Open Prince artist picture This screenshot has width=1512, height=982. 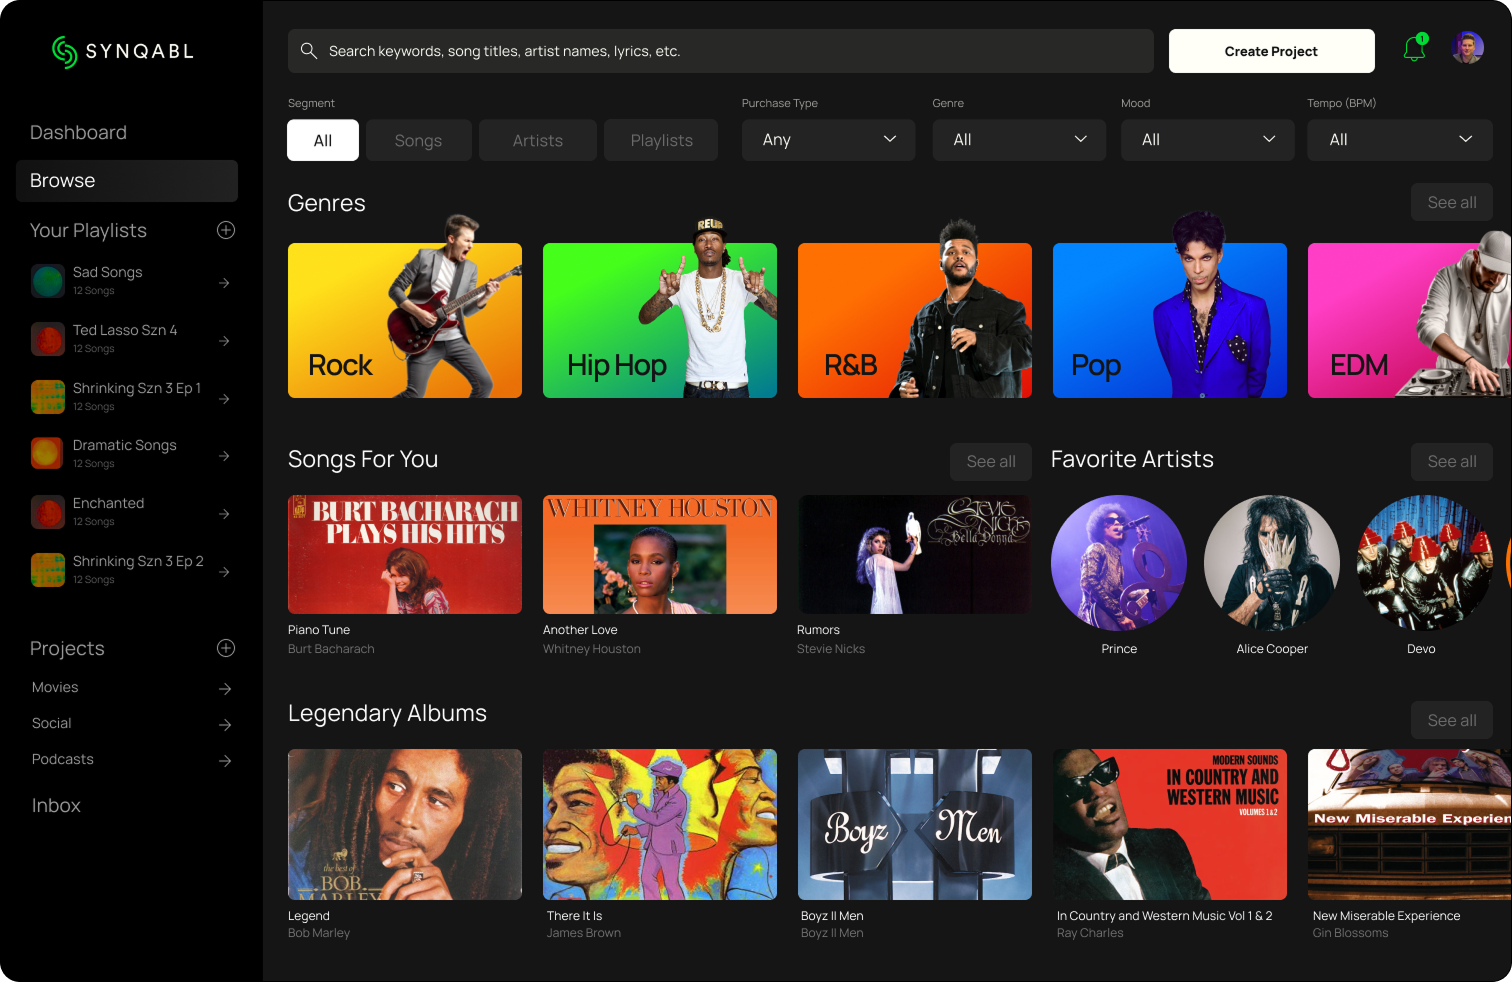coord(1119,563)
